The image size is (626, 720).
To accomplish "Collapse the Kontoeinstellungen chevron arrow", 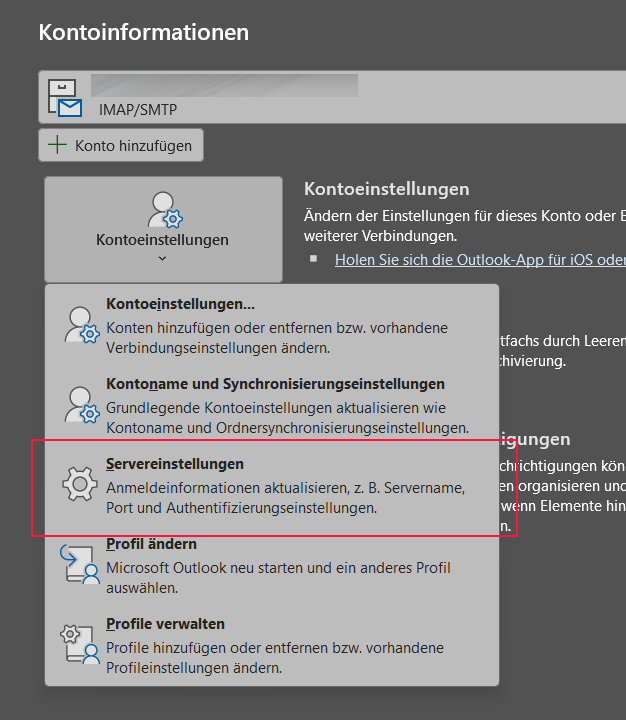I will point(163,259).
